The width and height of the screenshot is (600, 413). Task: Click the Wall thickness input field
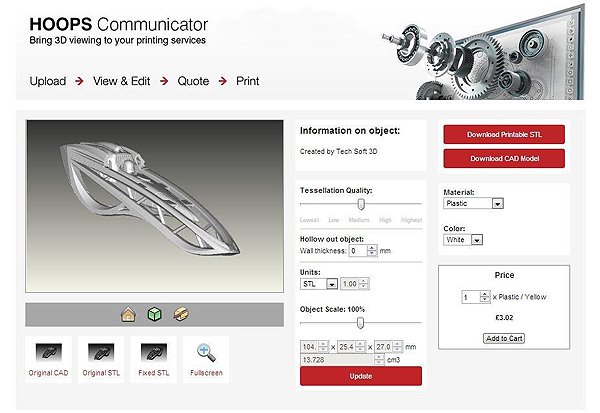click(367, 251)
